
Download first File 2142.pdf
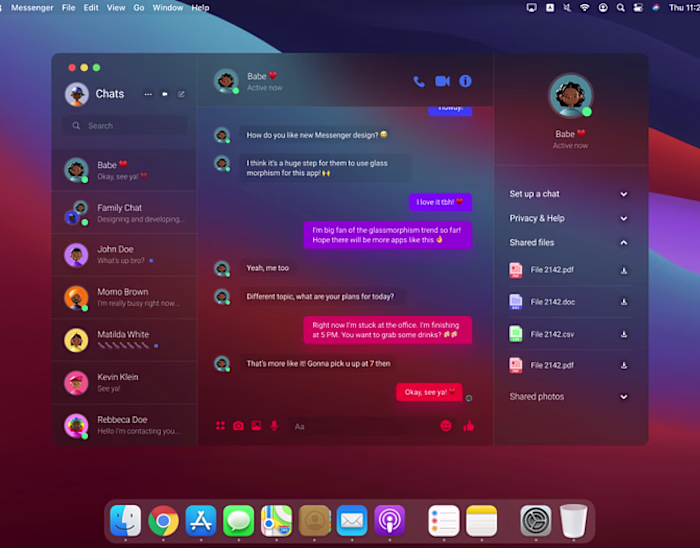coord(624,270)
